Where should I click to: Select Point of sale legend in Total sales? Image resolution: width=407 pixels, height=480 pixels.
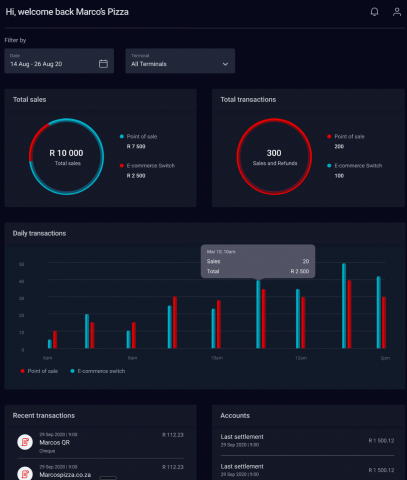coord(139,136)
